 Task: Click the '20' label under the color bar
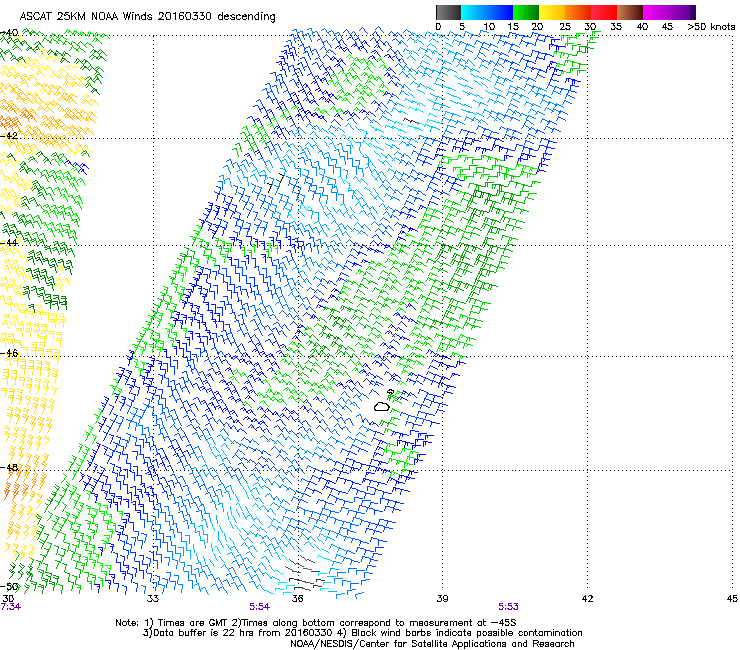(537, 27)
